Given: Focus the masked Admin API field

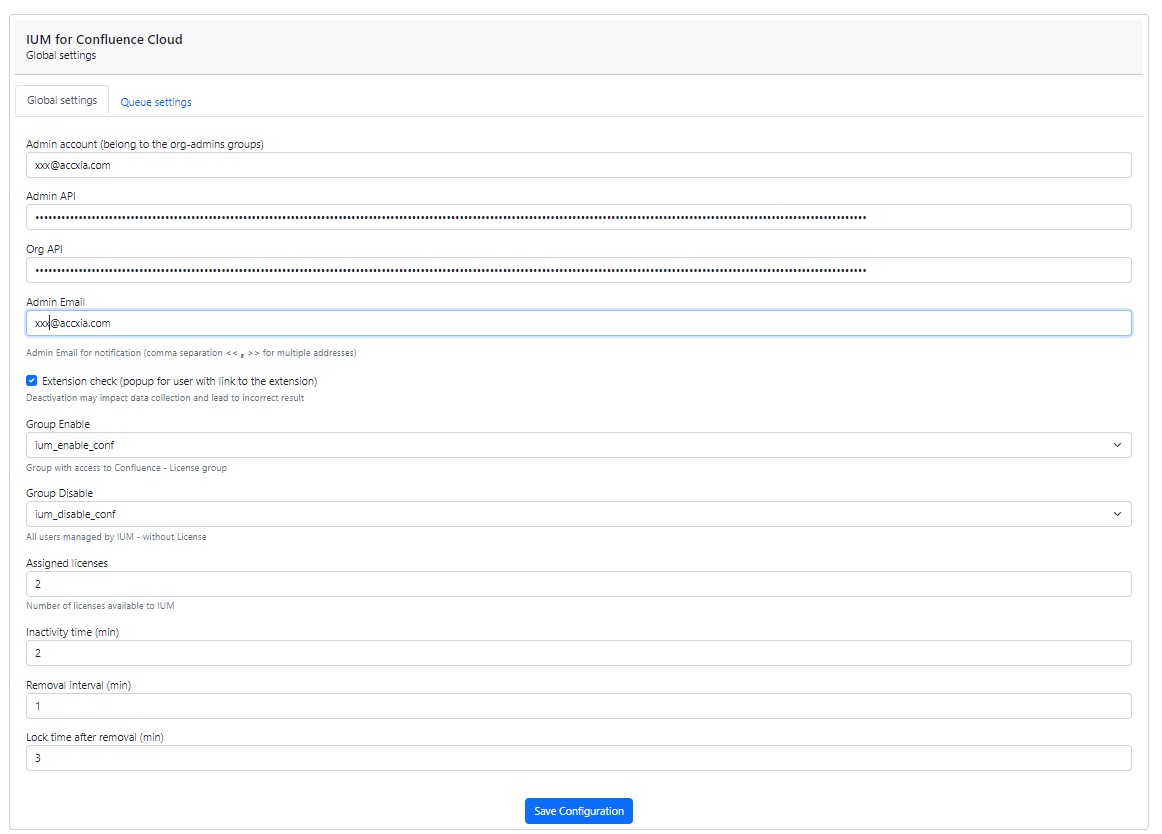Looking at the screenshot, I should click(578, 217).
